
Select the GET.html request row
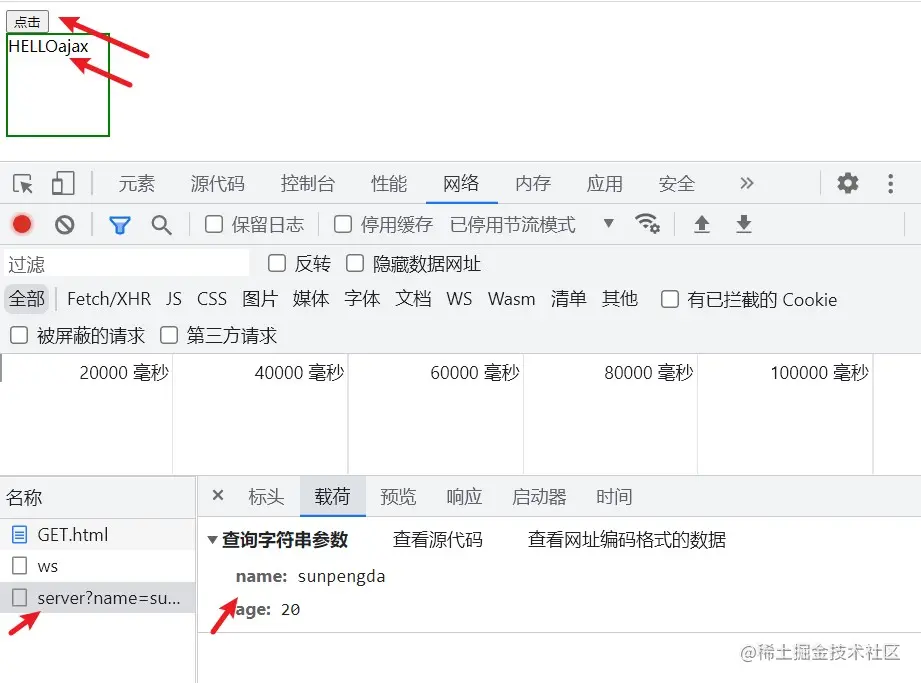(x=97, y=534)
